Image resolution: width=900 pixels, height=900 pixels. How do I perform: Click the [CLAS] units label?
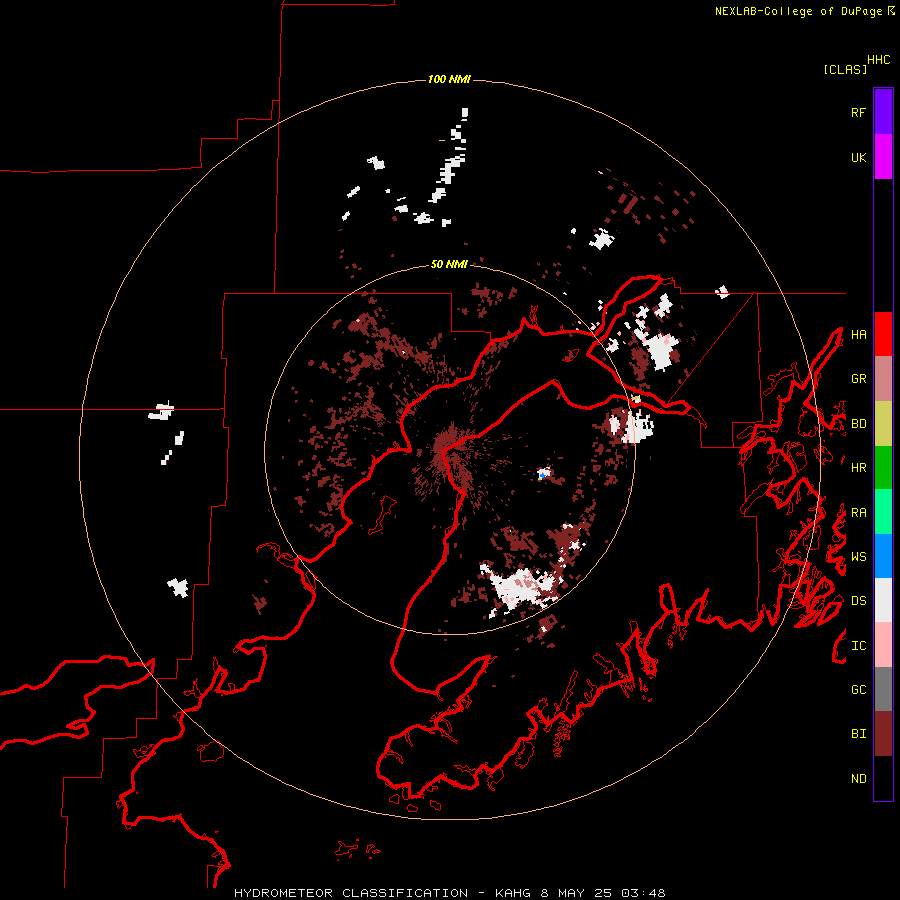(845, 69)
